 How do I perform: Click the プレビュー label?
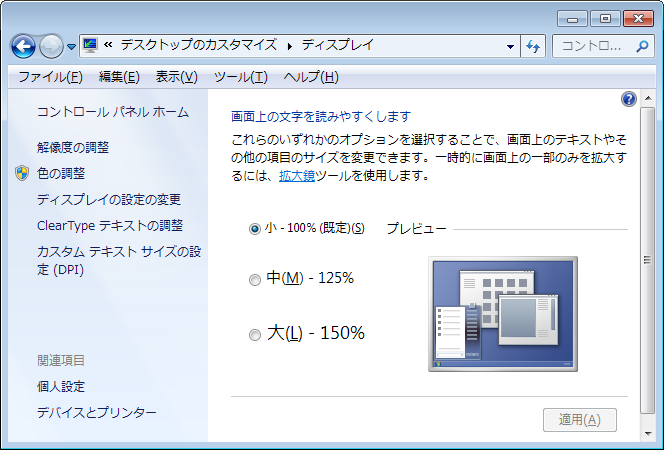(x=416, y=229)
